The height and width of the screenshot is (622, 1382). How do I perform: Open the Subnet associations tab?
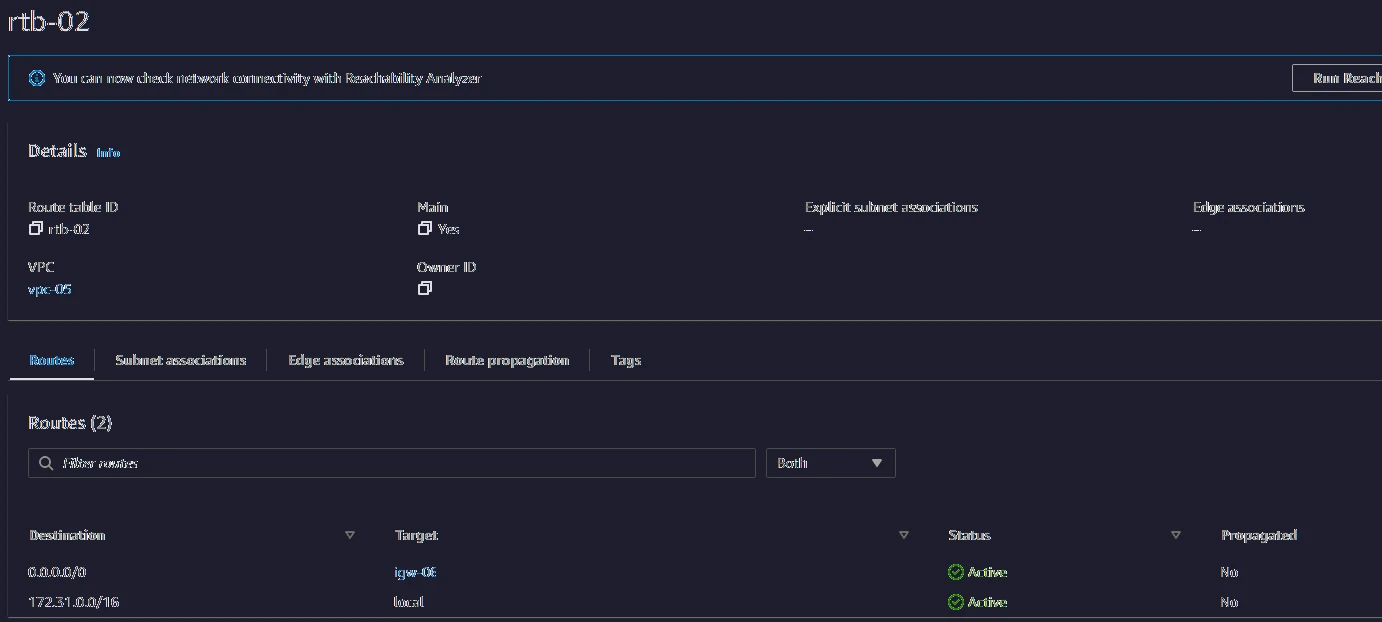tap(180, 360)
